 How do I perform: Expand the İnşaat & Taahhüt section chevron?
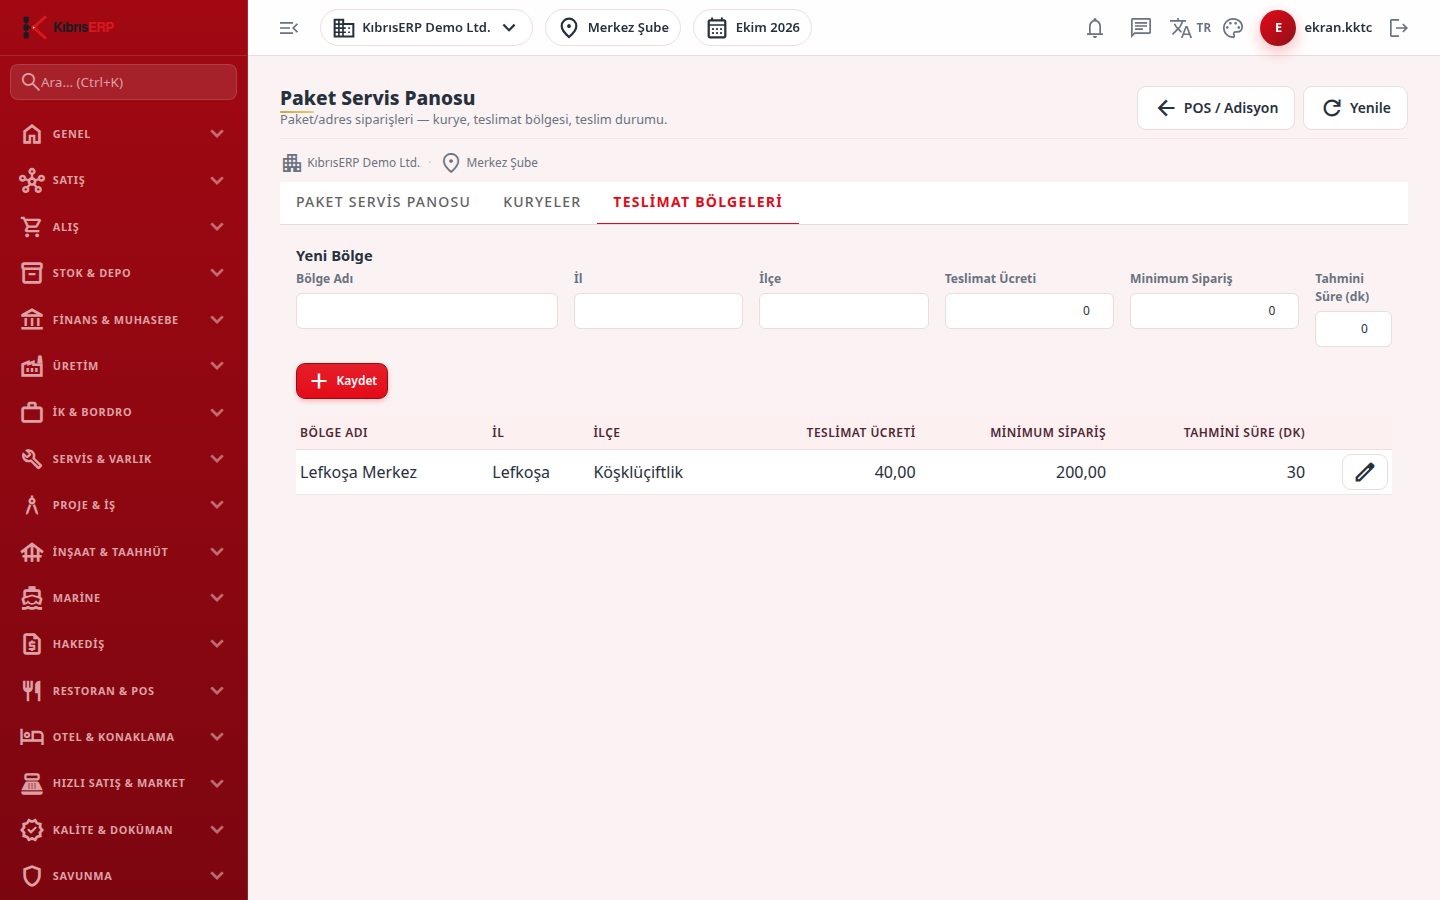coord(217,552)
